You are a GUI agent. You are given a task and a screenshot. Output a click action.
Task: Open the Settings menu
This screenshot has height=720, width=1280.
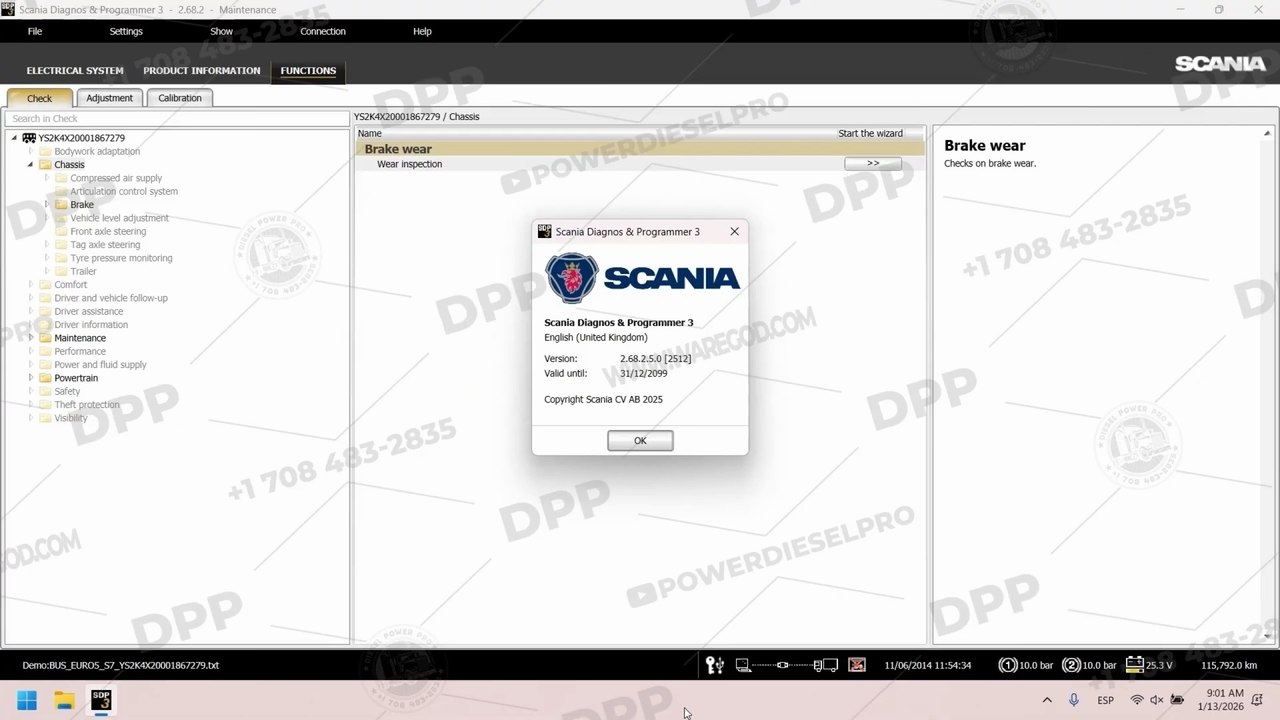126,31
